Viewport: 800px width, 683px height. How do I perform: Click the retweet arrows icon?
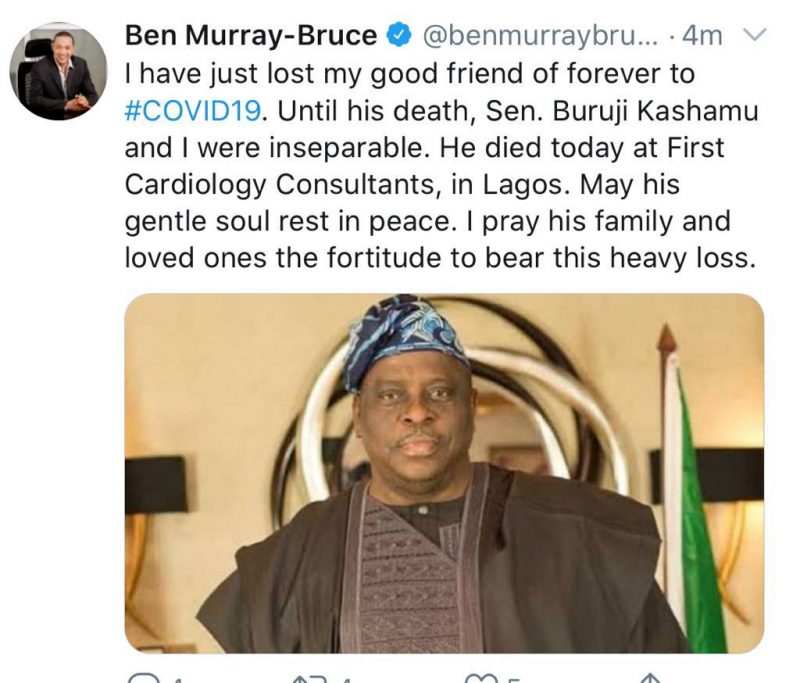point(309,678)
